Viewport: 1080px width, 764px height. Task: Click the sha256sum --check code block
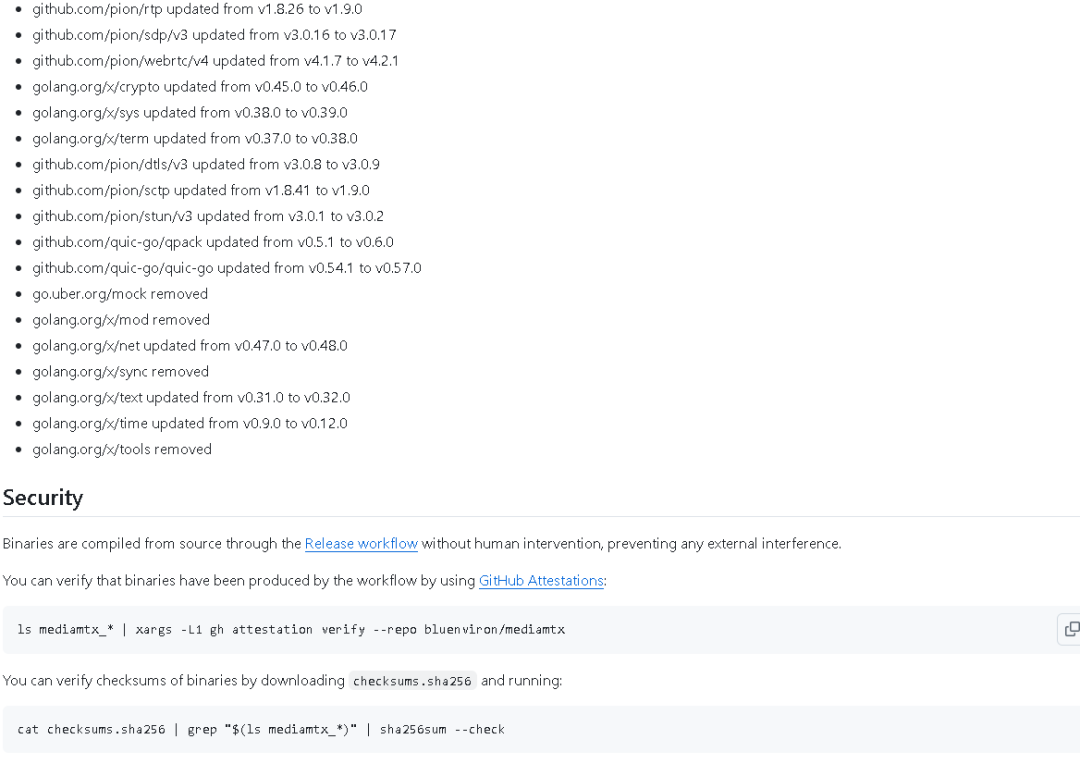pos(261,729)
